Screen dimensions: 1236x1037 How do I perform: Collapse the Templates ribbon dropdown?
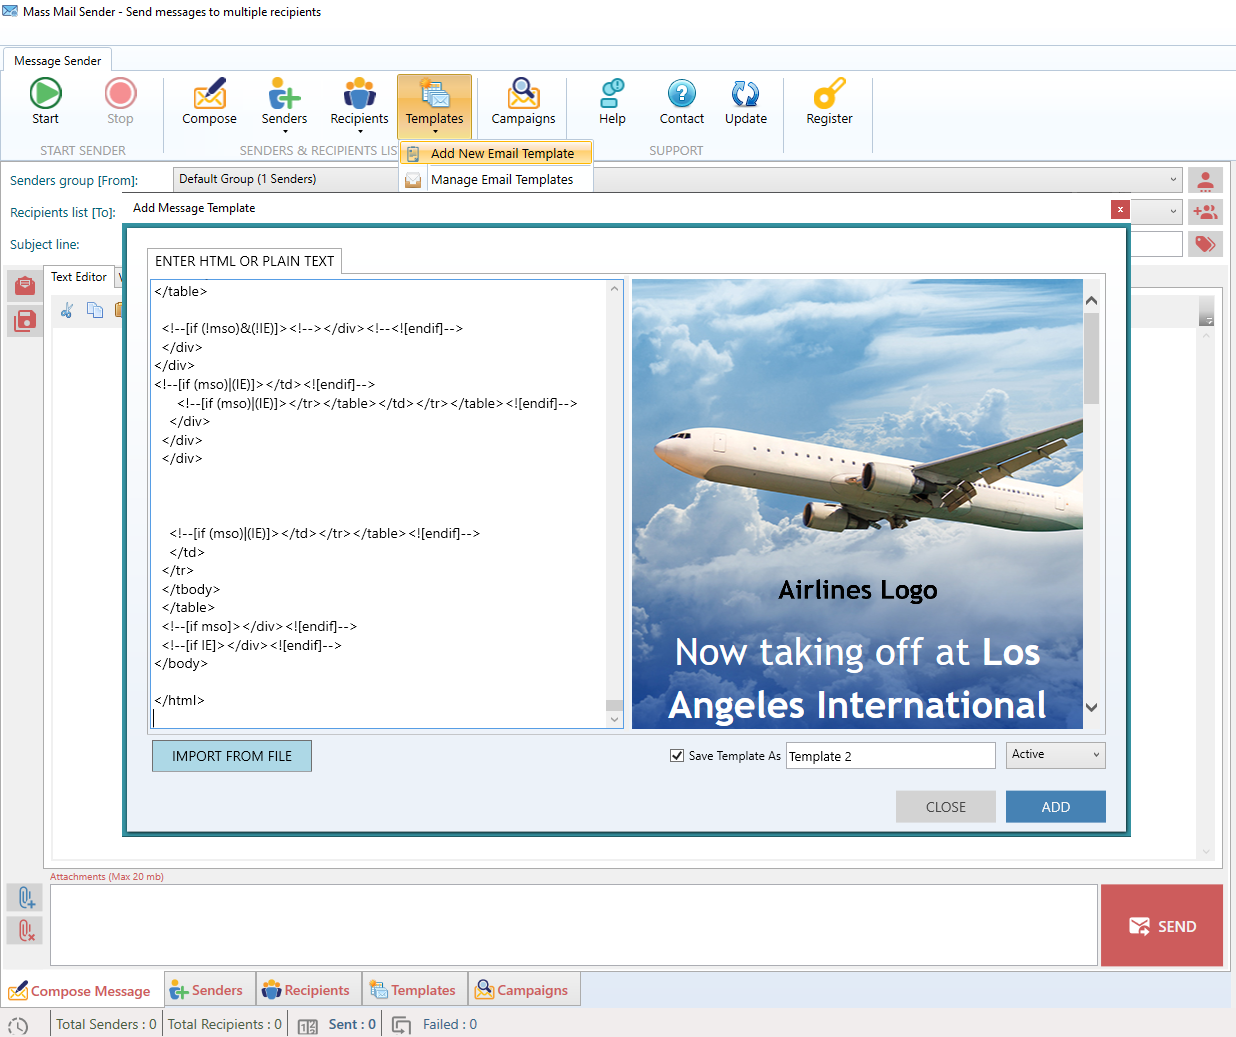(x=434, y=105)
